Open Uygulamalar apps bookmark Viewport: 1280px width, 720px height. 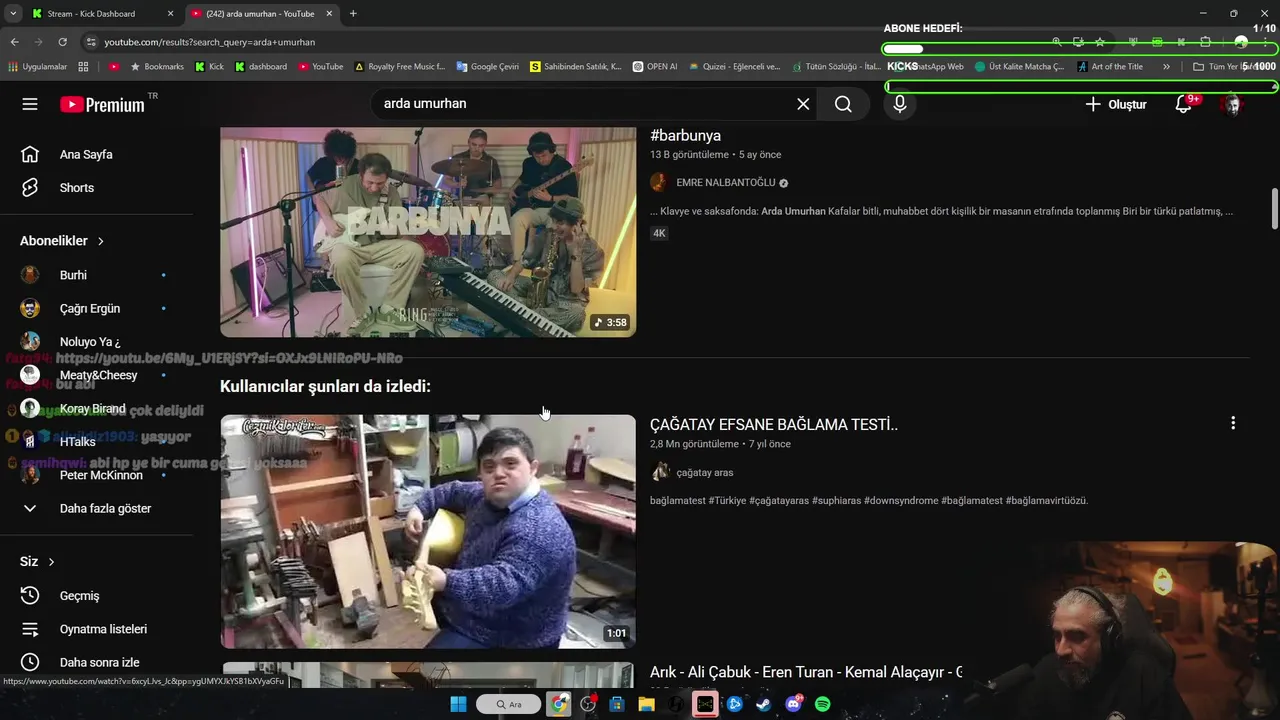37,67
